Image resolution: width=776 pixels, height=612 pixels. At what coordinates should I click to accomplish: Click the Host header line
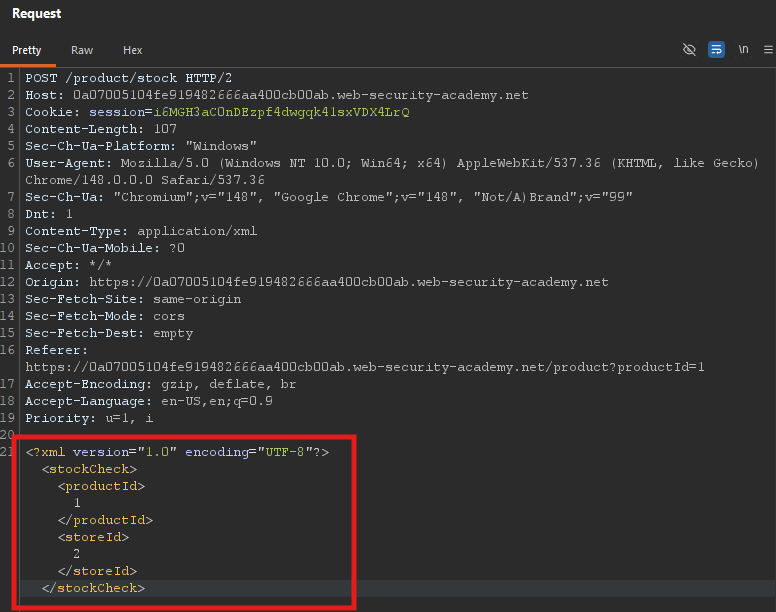[x=277, y=95]
